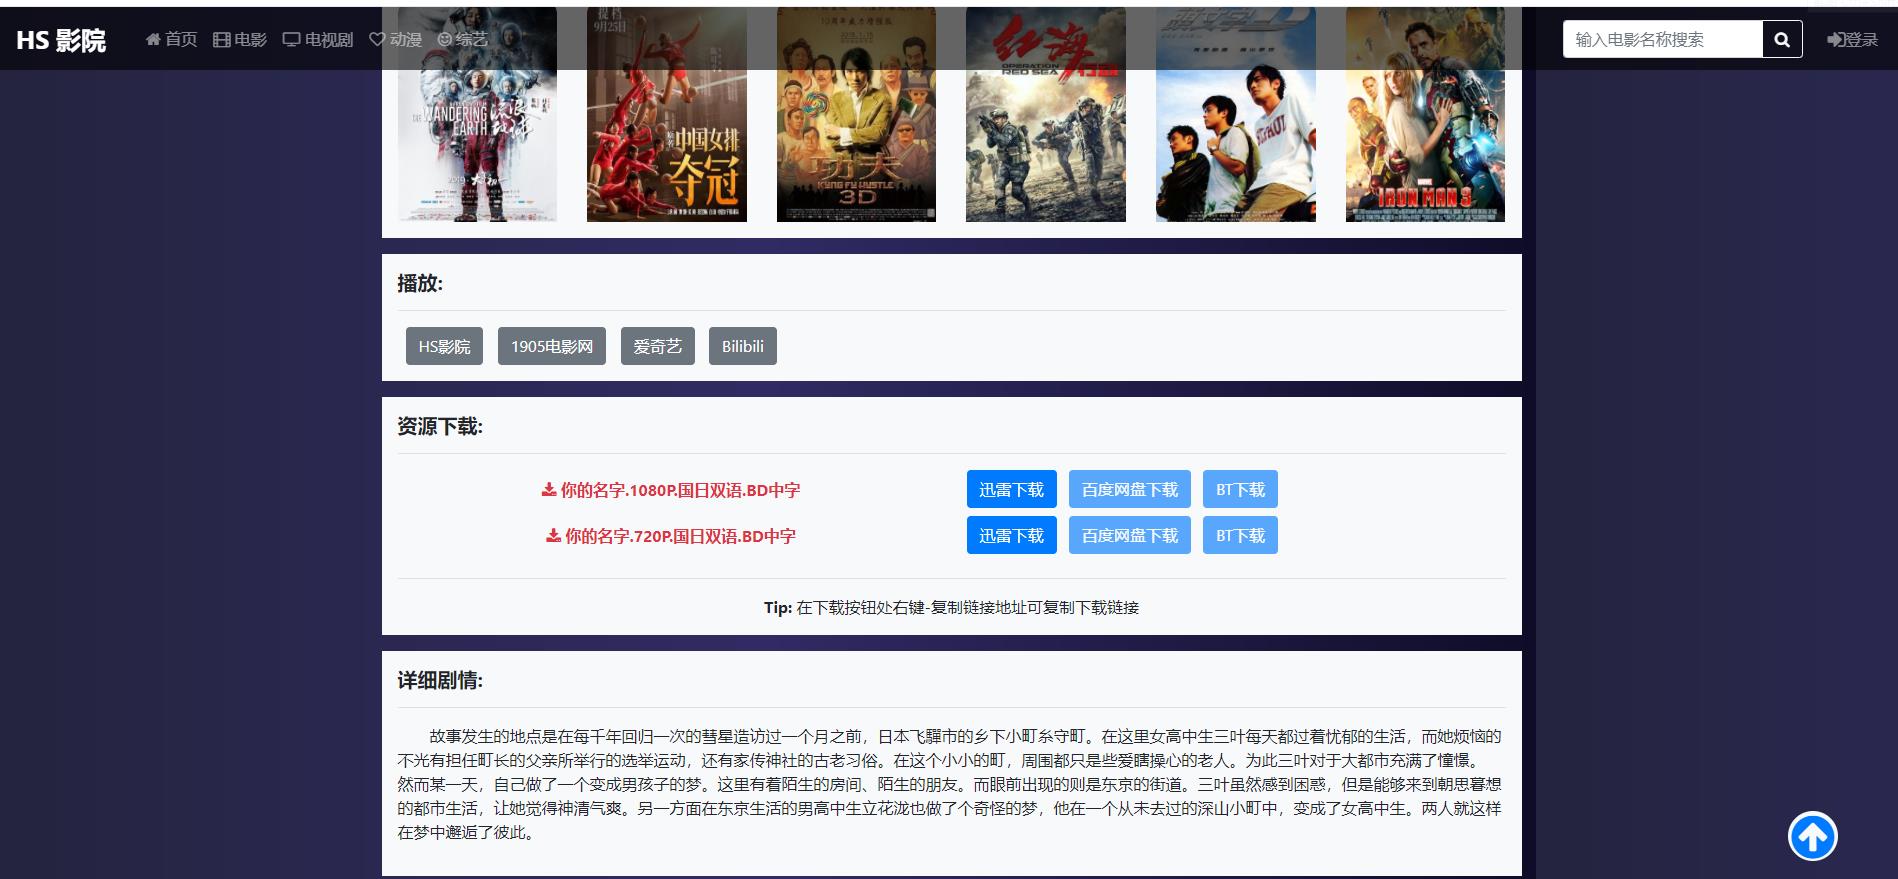Play on 爱奇艺 source
The height and width of the screenshot is (879, 1898).
(658, 346)
